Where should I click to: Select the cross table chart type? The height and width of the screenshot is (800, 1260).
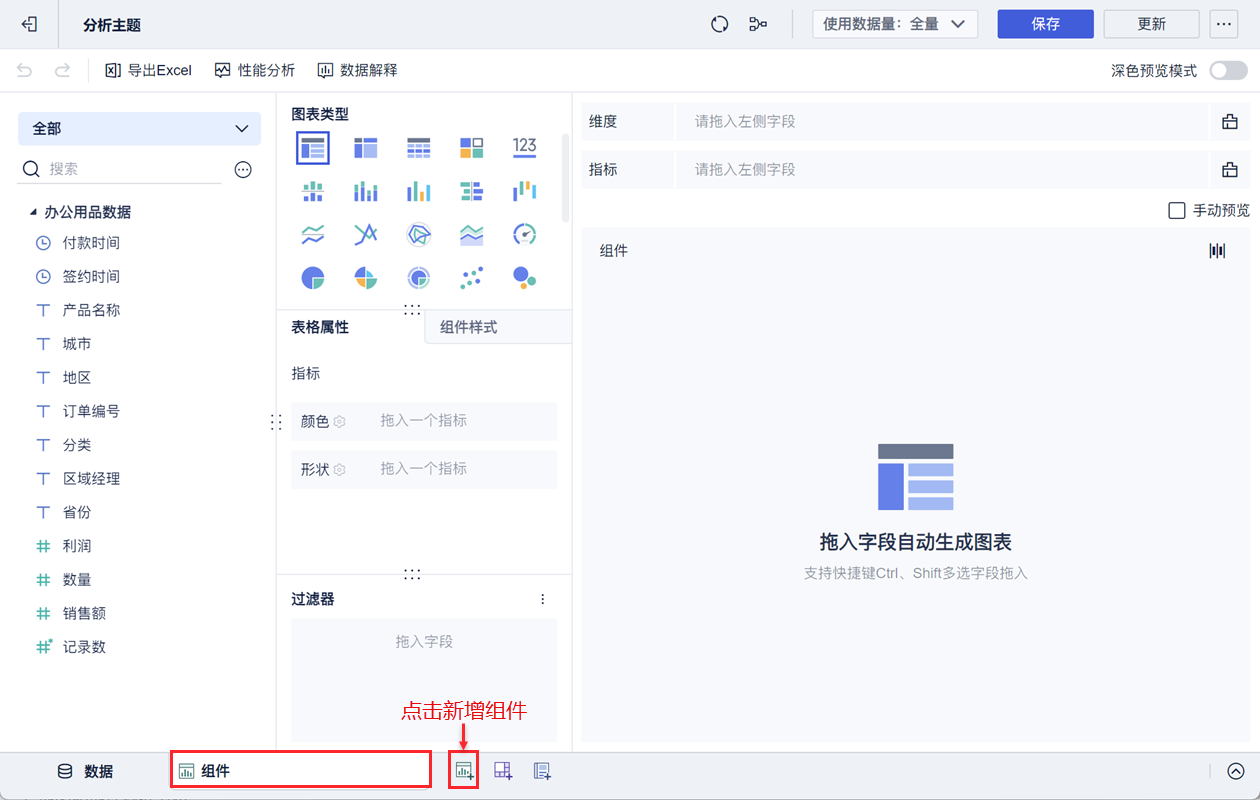366,148
